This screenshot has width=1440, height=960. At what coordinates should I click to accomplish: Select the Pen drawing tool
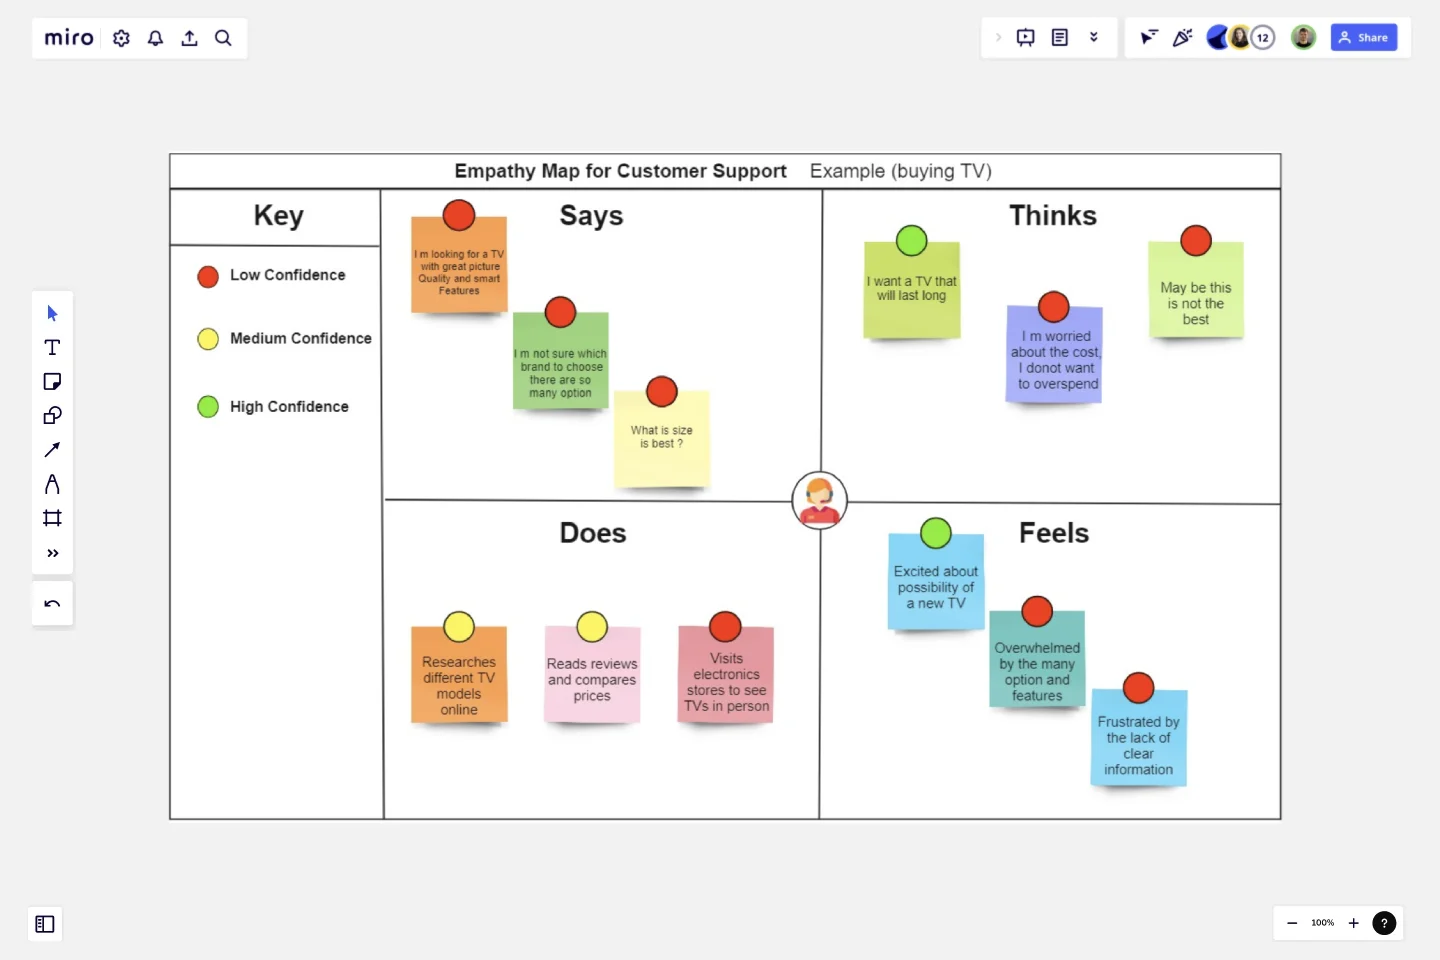(x=53, y=484)
